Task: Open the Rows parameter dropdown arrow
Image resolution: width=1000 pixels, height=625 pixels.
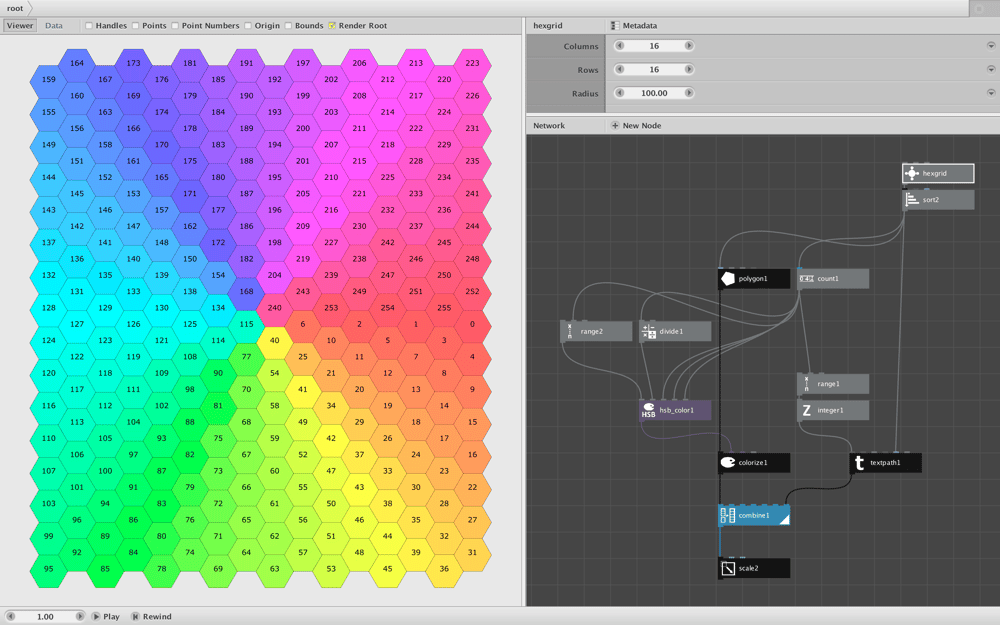Action: click(991, 70)
